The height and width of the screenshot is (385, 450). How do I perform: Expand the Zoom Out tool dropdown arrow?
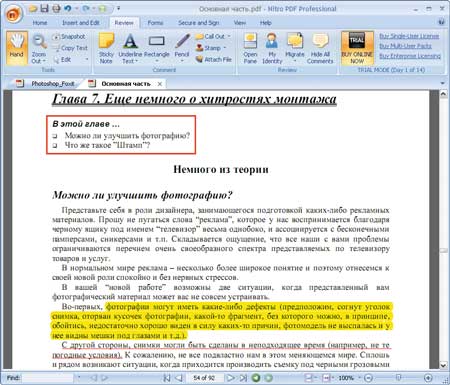pos(44,61)
